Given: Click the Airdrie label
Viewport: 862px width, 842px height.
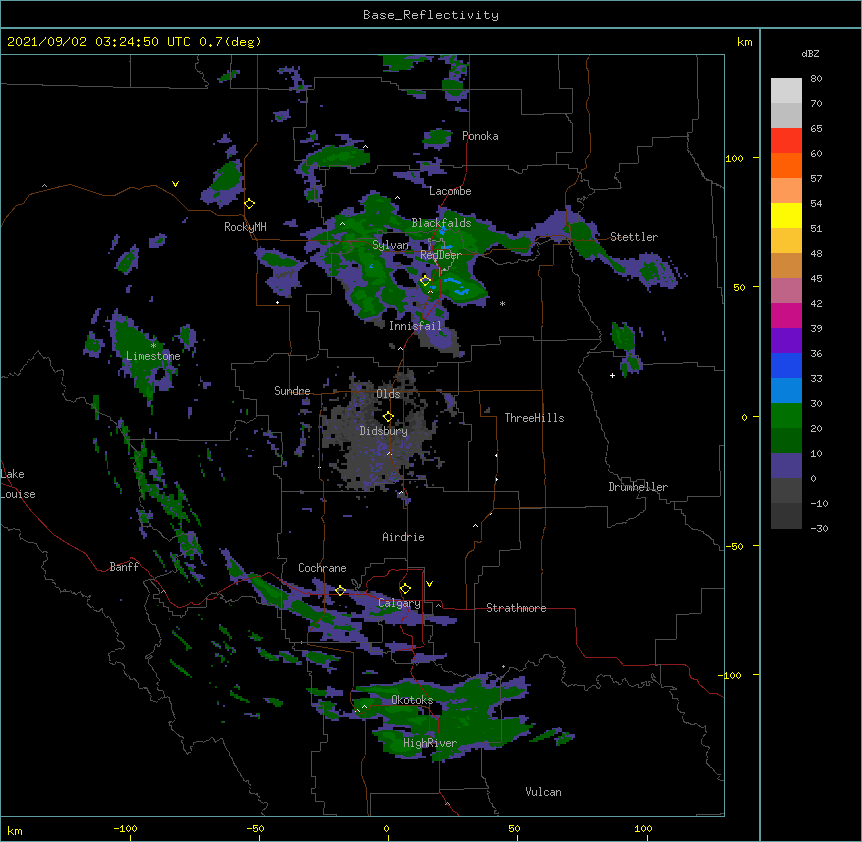Looking at the screenshot, I should [x=403, y=537].
